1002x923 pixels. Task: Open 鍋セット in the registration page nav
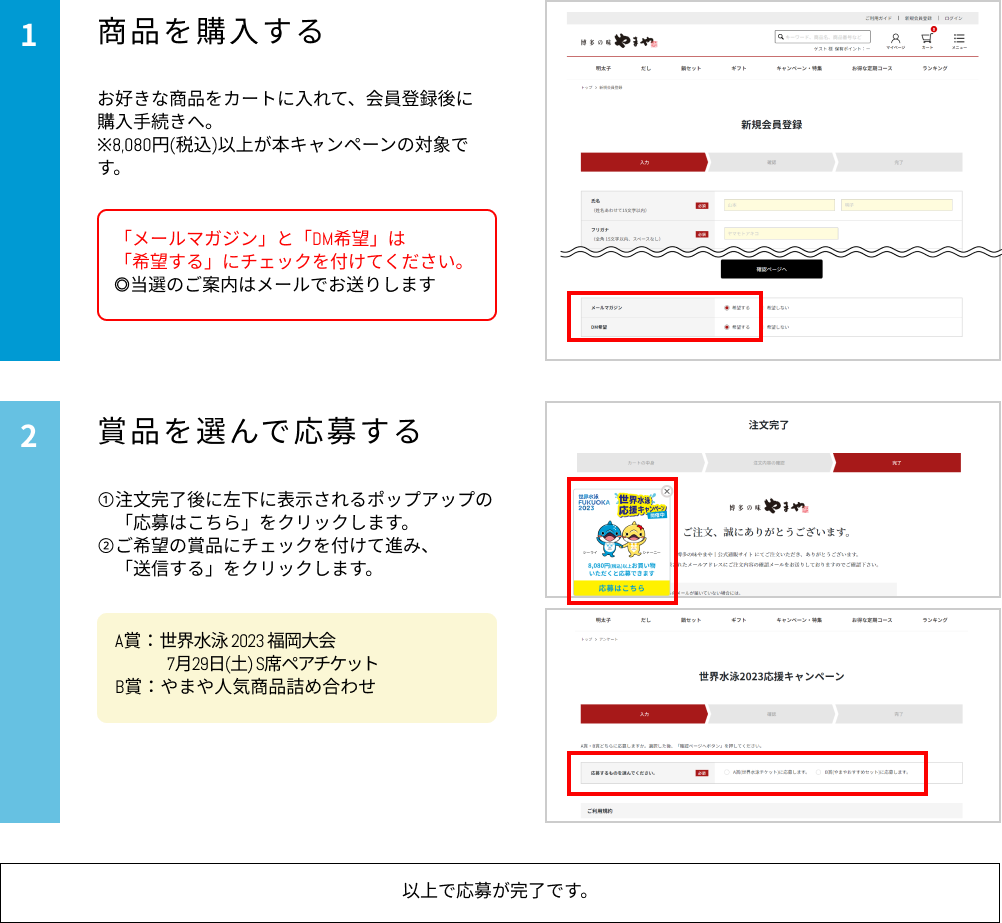(x=691, y=68)
